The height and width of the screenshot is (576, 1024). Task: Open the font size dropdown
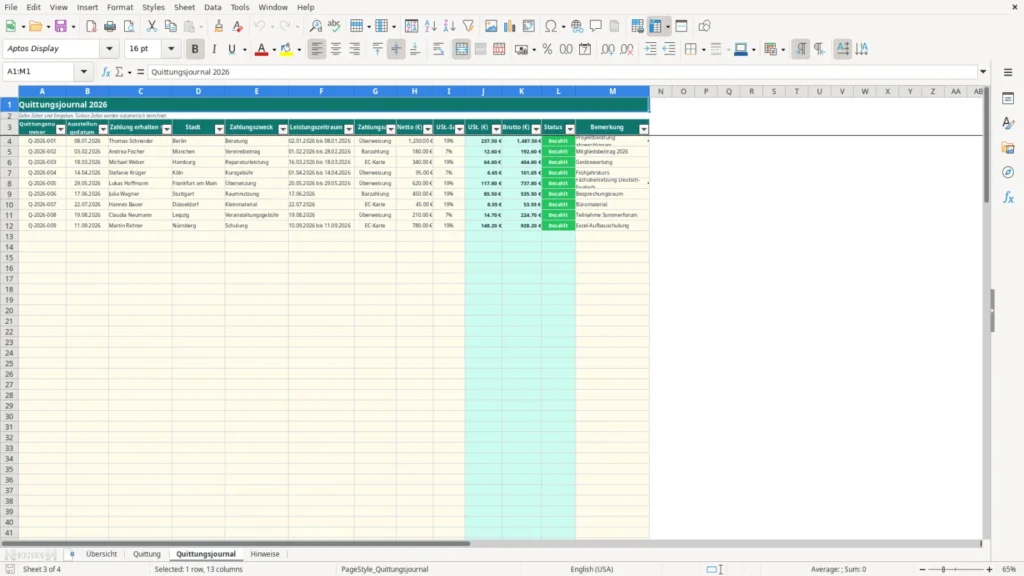point(171,49)
